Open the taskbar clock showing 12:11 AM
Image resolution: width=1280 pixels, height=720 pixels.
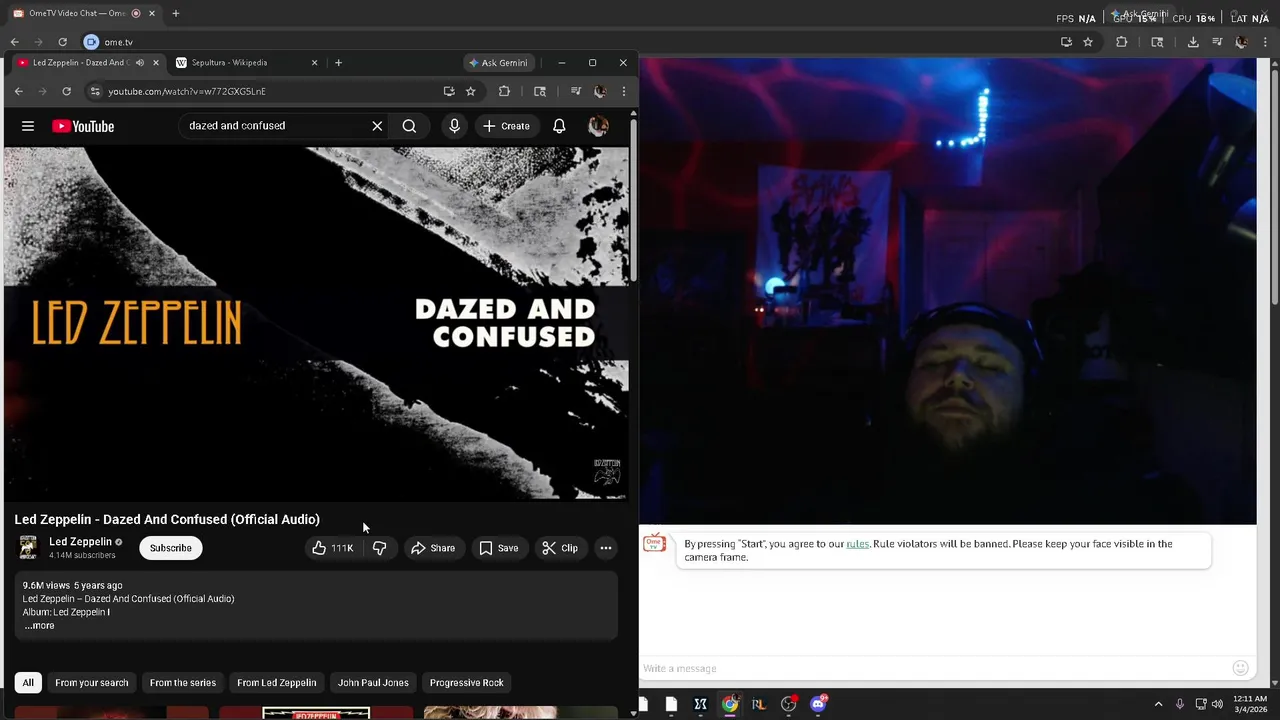pos(1250,704)
